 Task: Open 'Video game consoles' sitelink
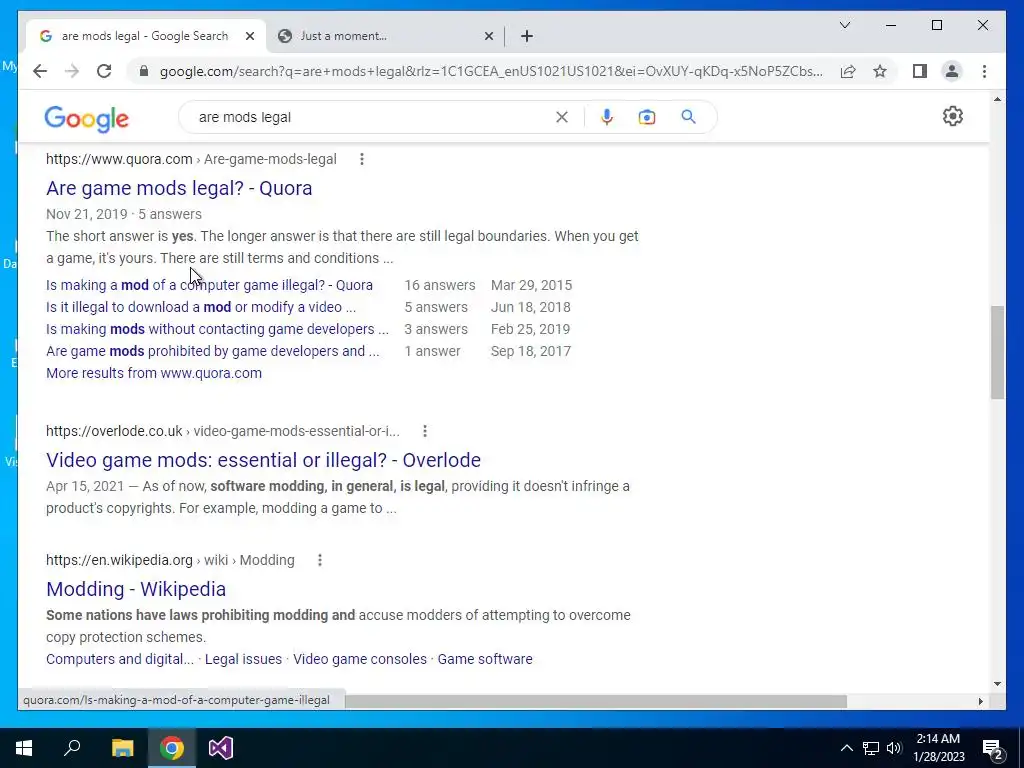coord(360,659)
